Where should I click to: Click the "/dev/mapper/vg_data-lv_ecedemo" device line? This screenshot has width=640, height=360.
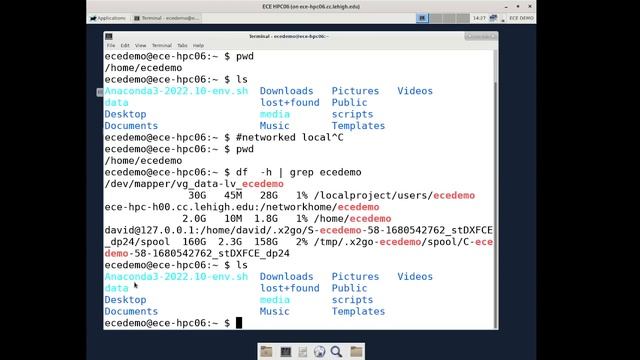click(194, 184)
